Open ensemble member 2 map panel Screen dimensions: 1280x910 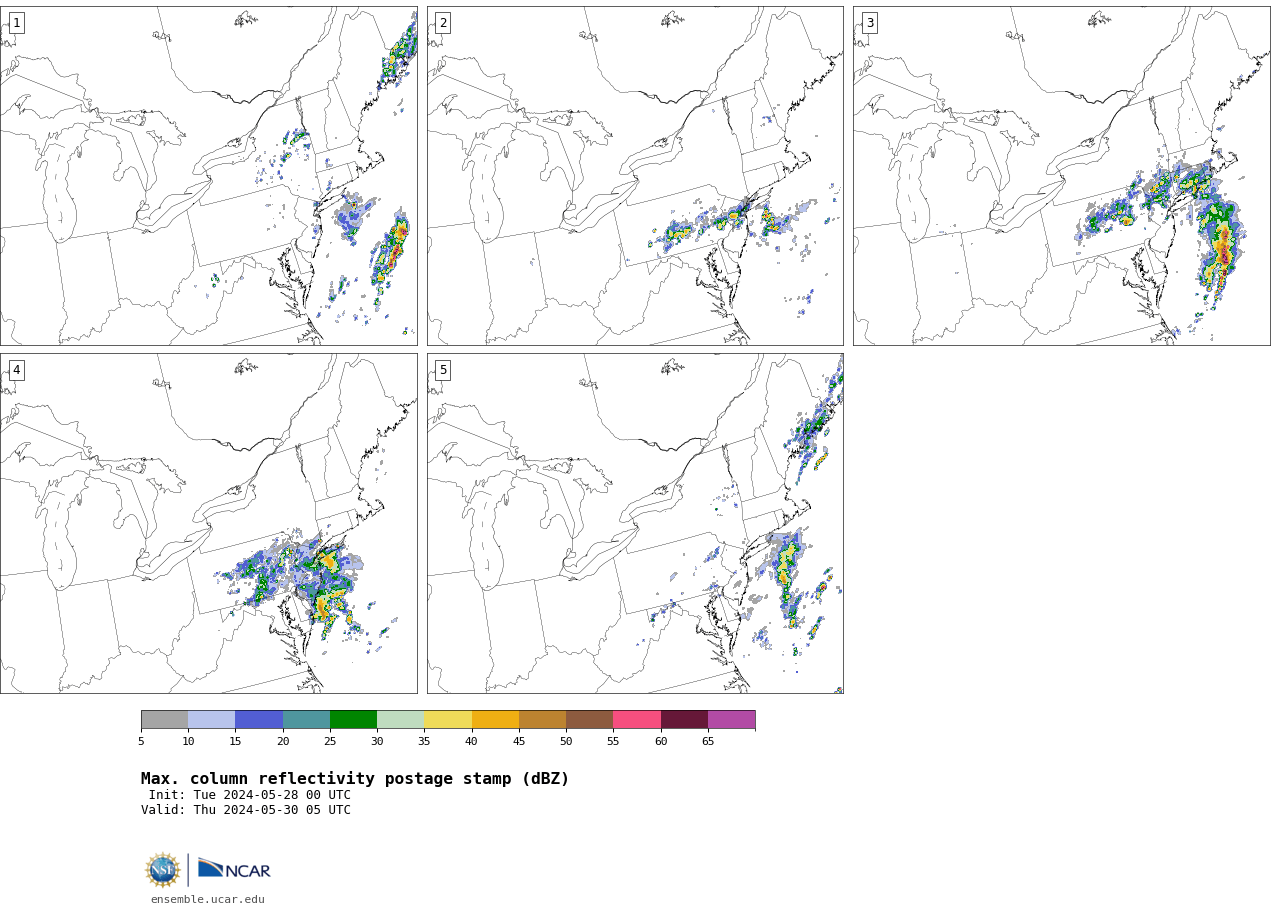coord(635,176)
